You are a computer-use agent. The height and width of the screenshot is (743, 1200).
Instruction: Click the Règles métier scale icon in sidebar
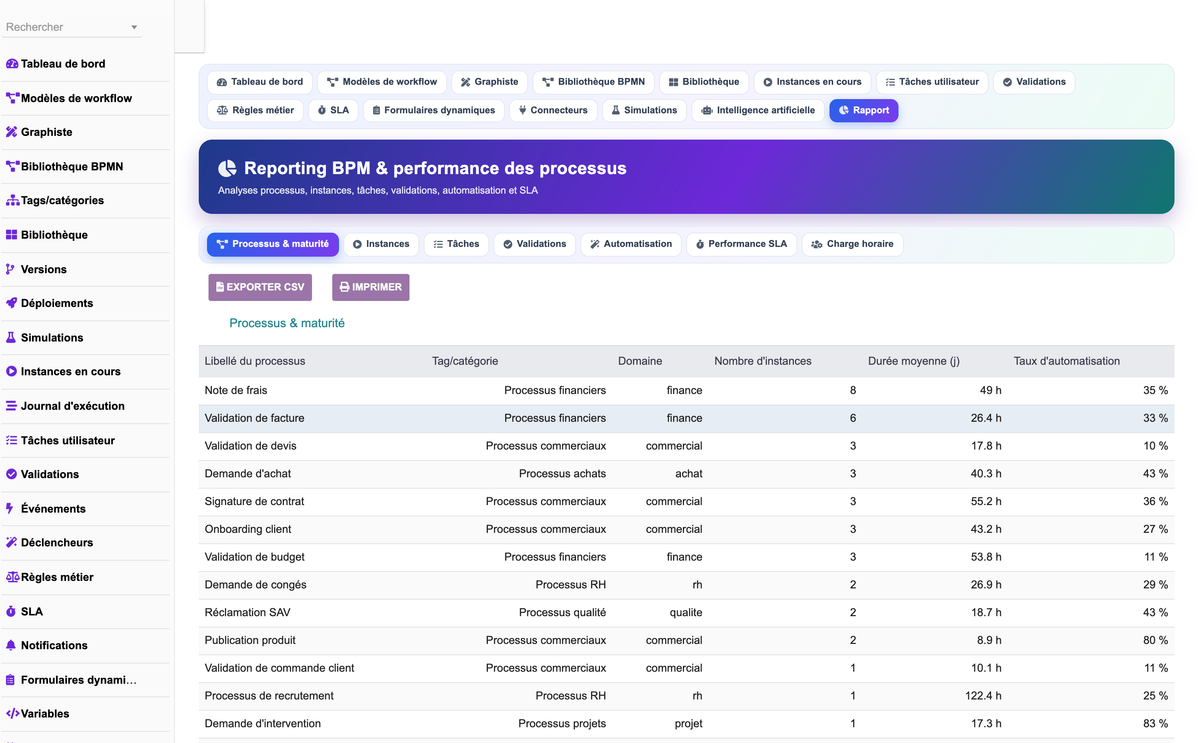point(12,577)
